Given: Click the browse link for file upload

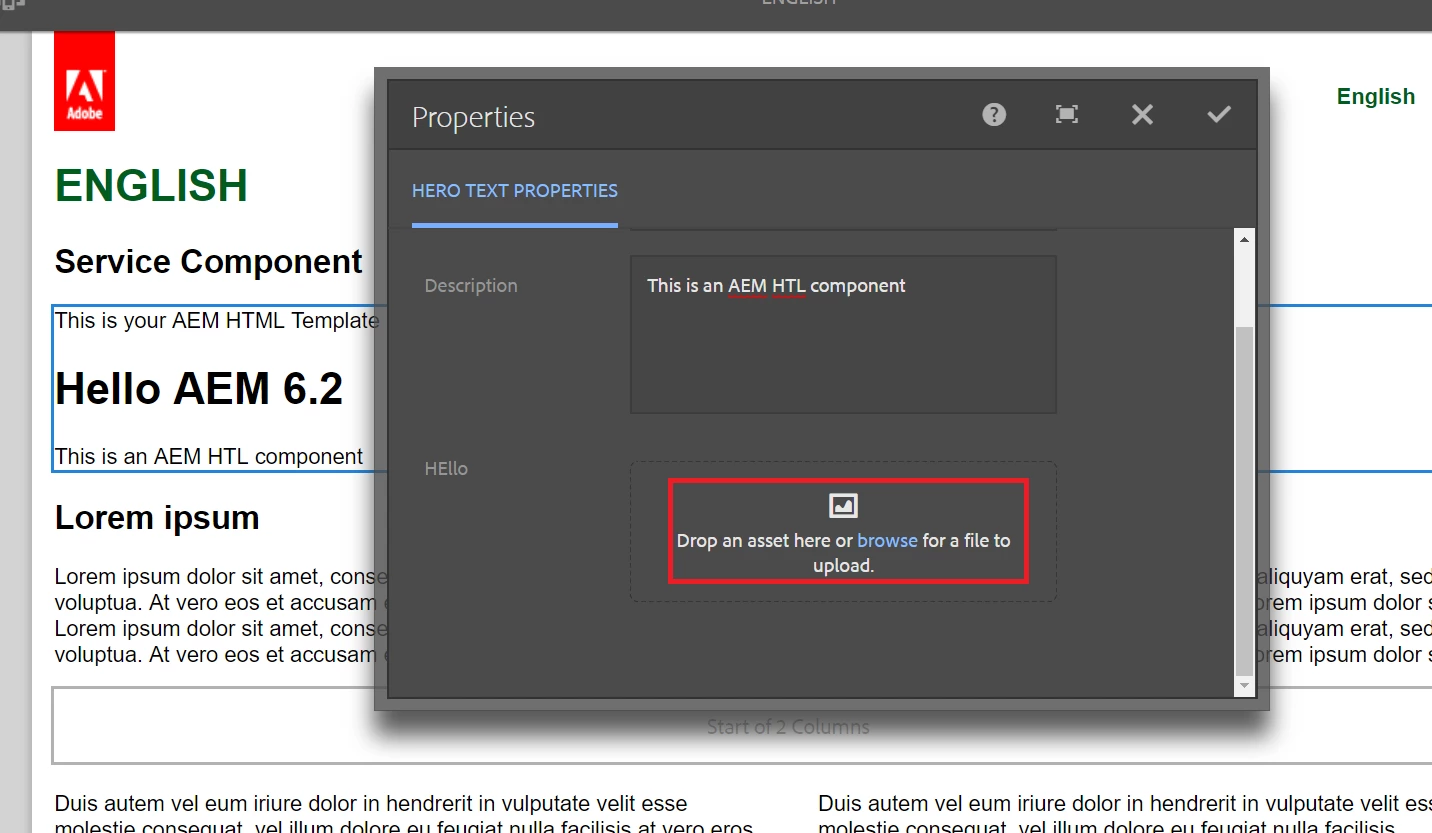Looking at the screenshot, I should pos(887,541).
